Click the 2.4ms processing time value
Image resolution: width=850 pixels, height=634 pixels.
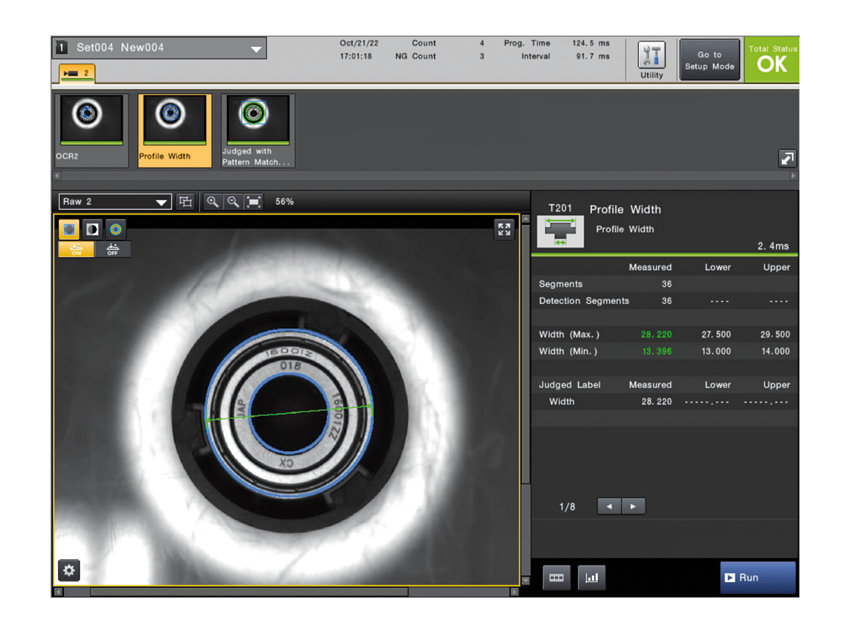773,246
